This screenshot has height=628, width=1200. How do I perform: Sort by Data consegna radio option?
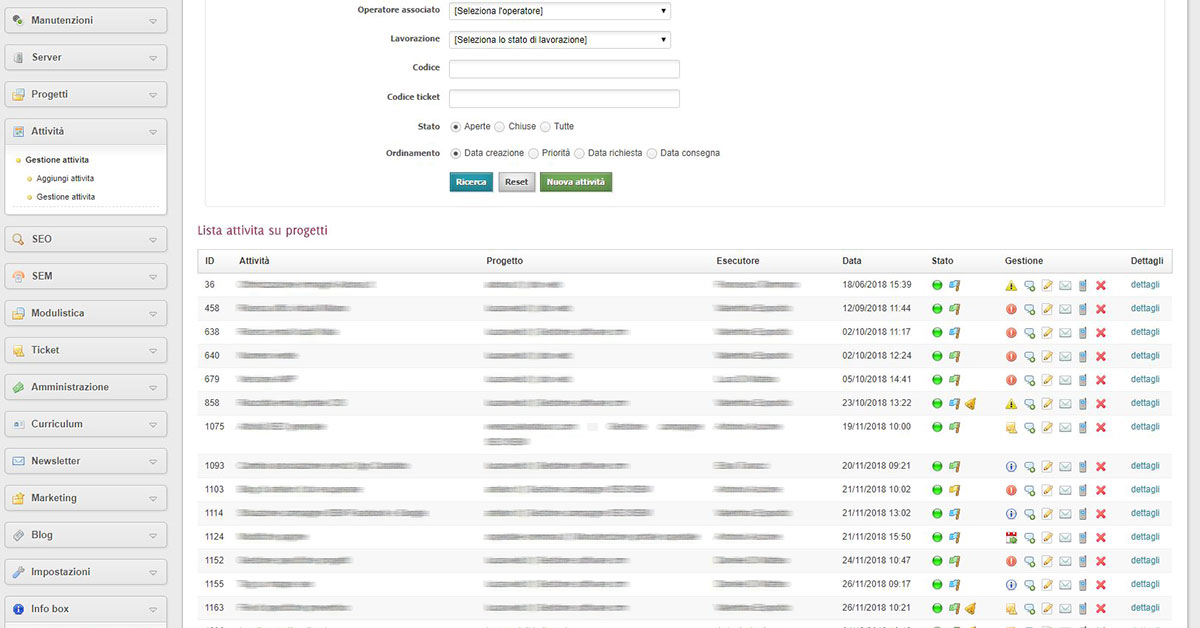click(652, 153)
